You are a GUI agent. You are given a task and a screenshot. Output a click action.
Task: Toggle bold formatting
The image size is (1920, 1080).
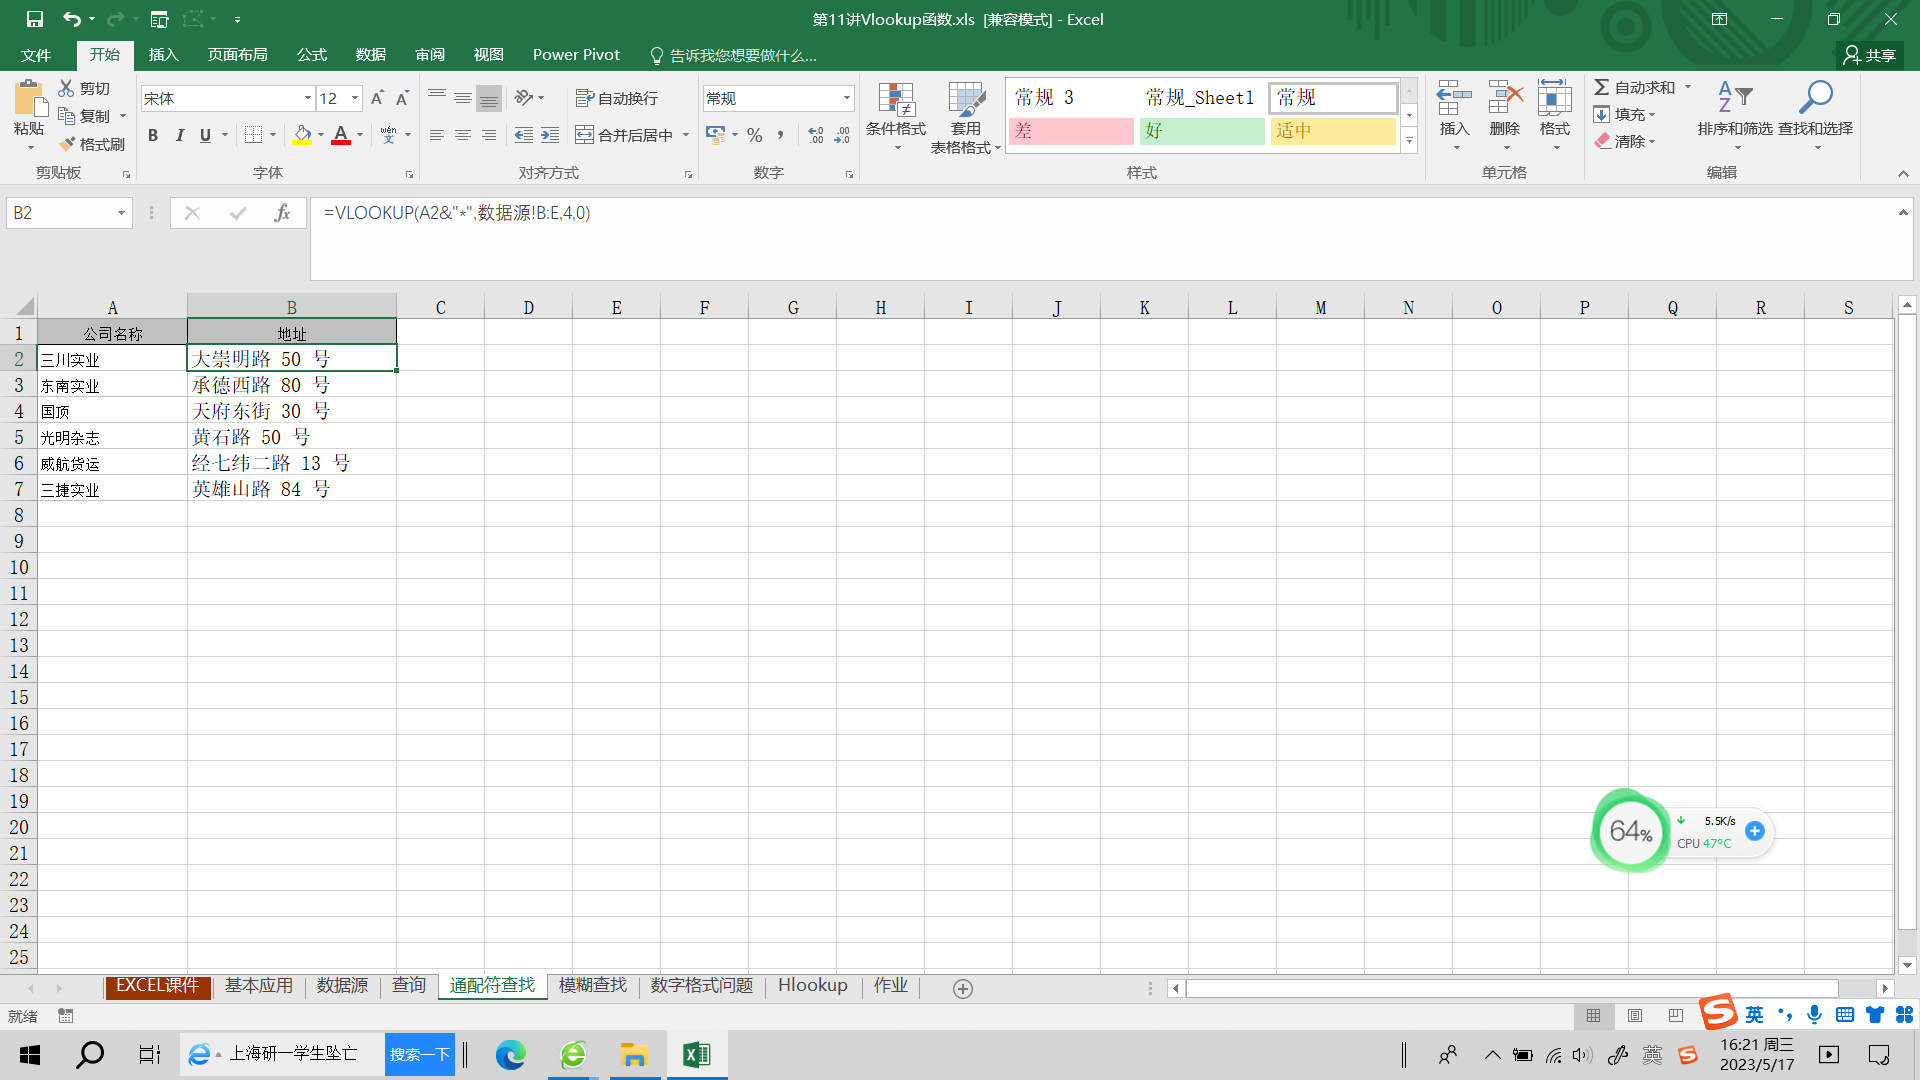click(153, 135)
